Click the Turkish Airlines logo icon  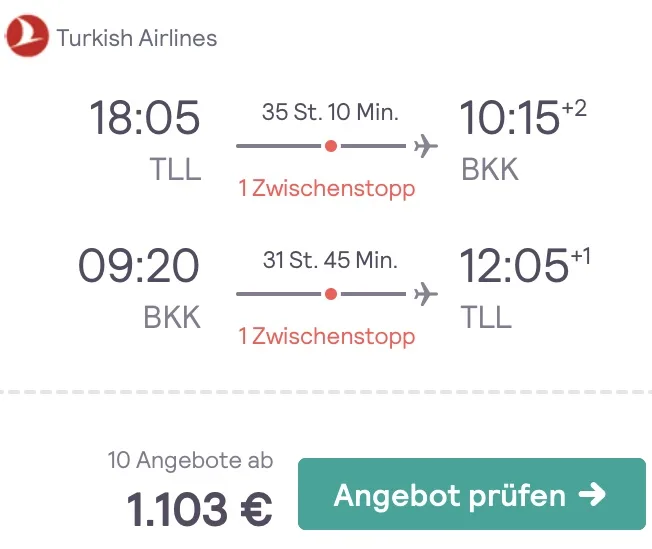click(26, 39)
